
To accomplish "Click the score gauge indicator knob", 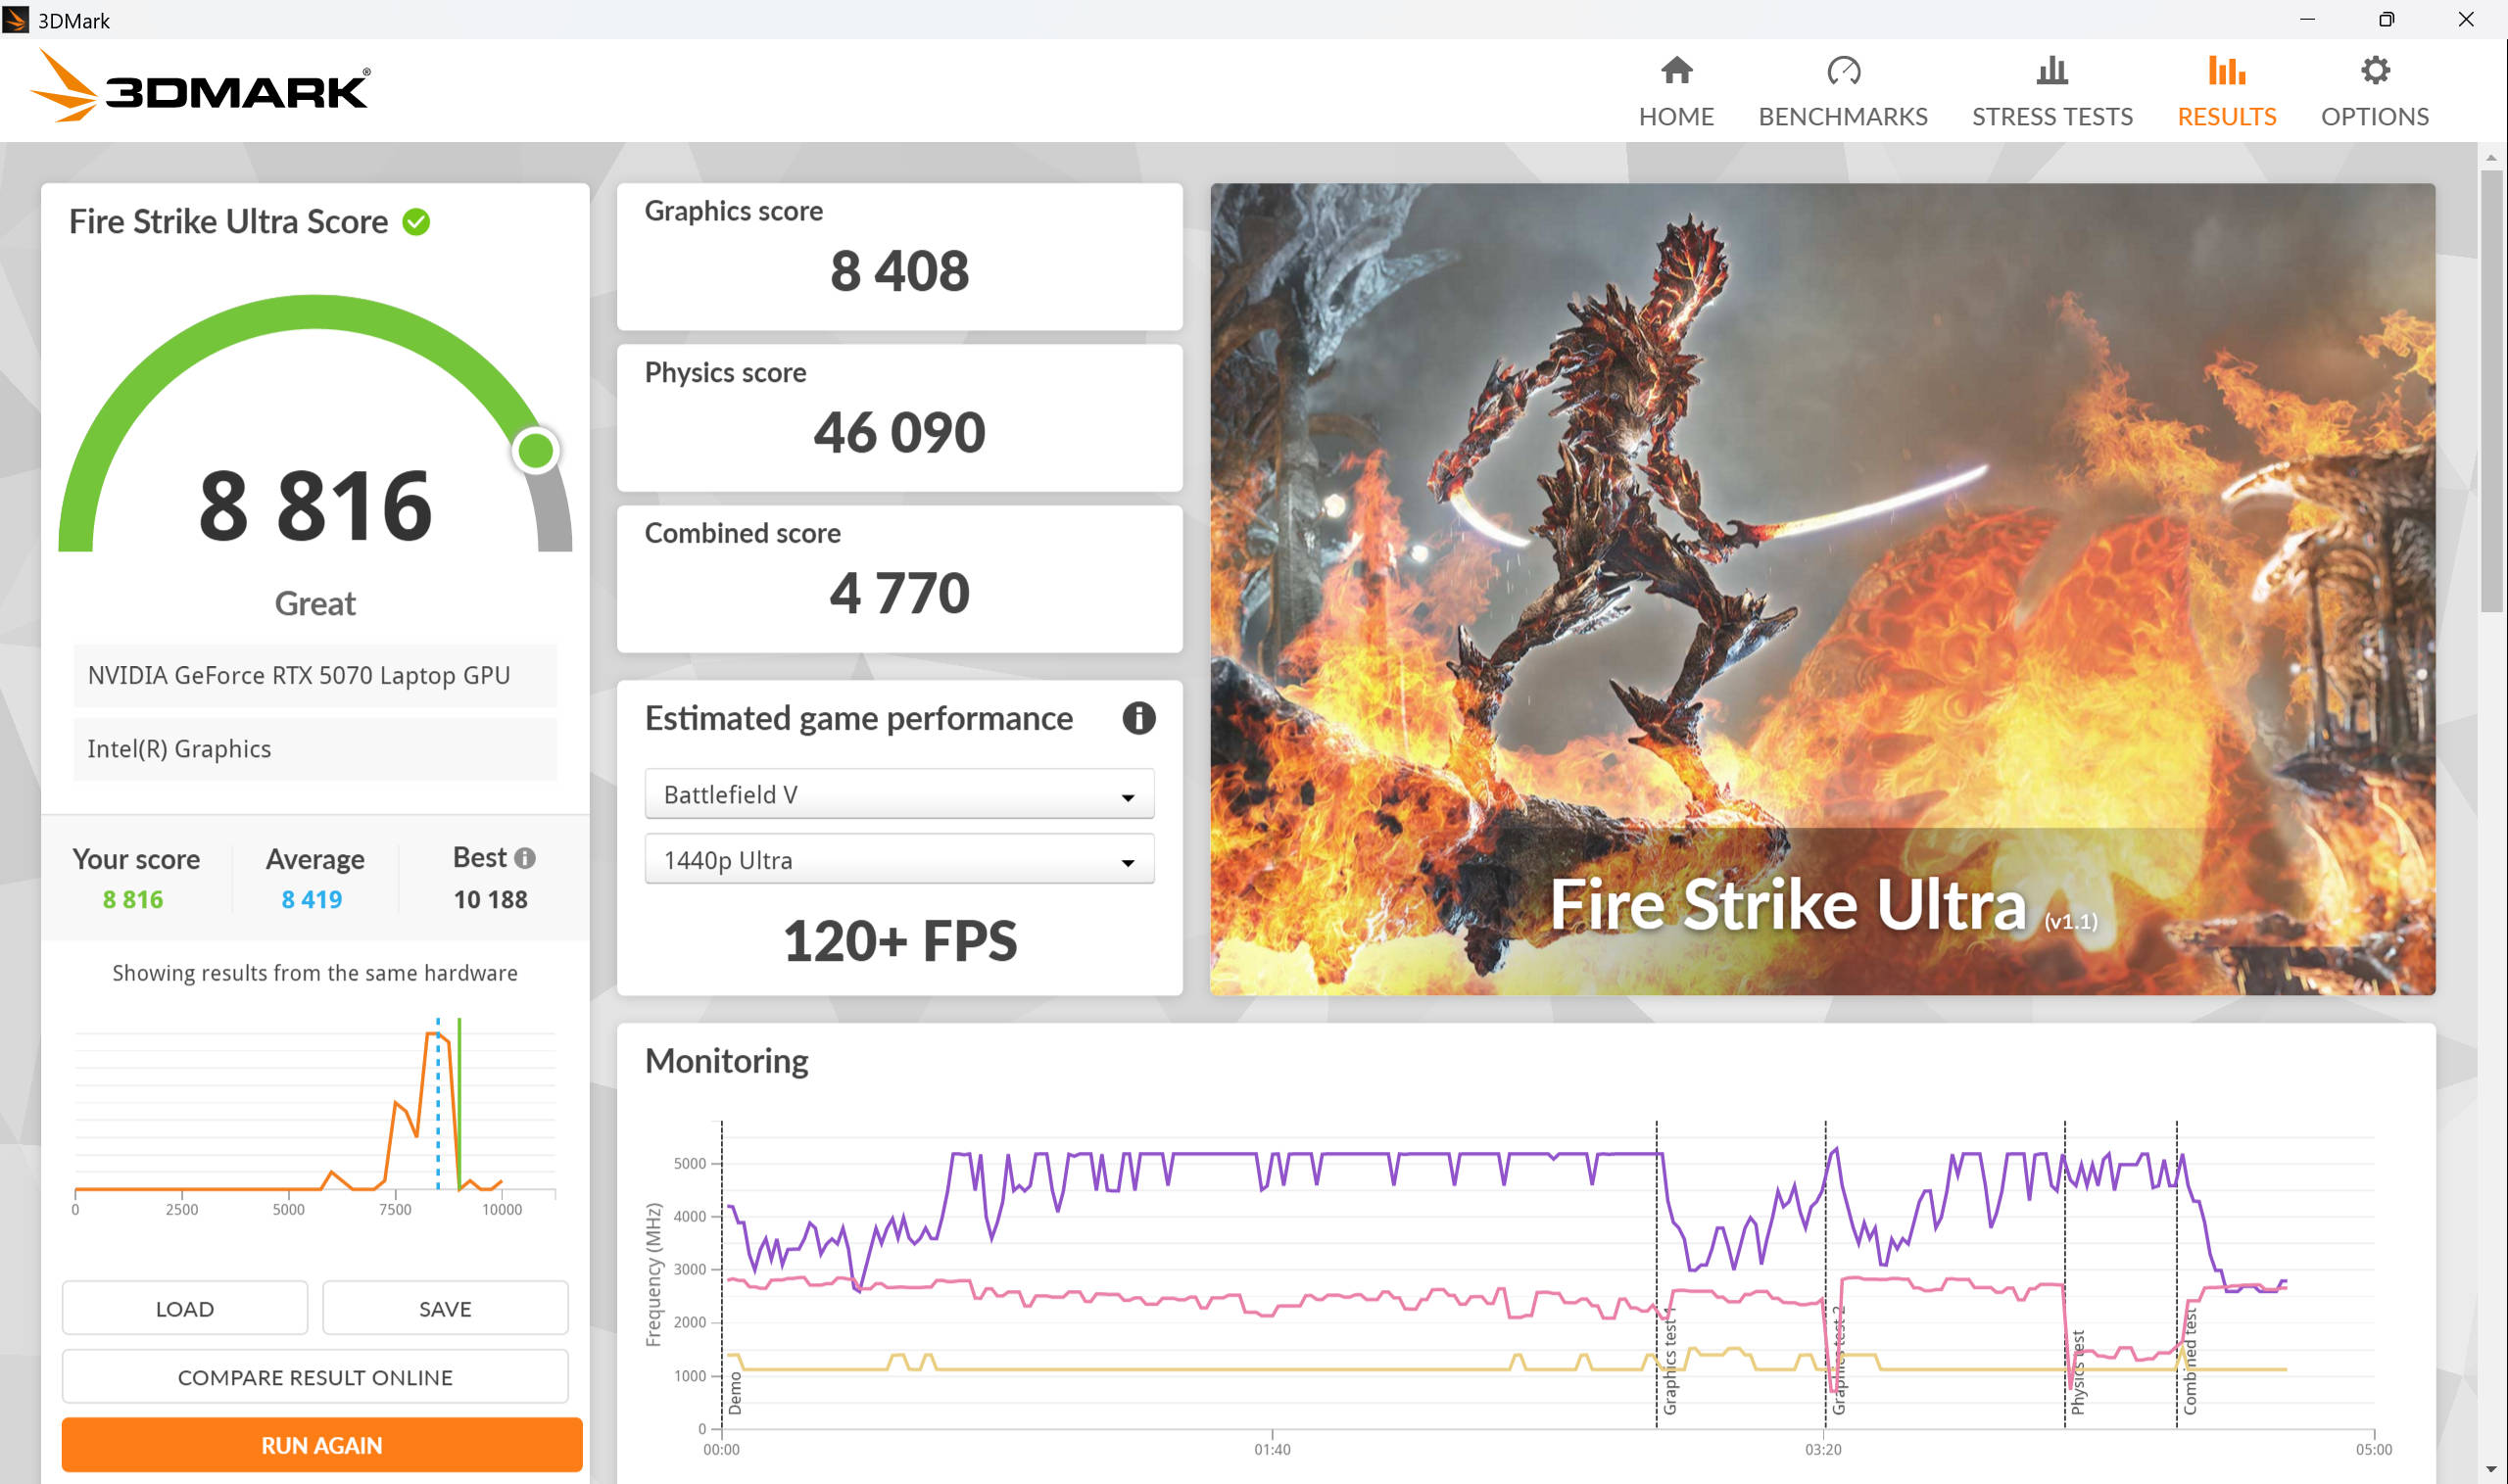I will pyautogui.click(x=536, y=450).
